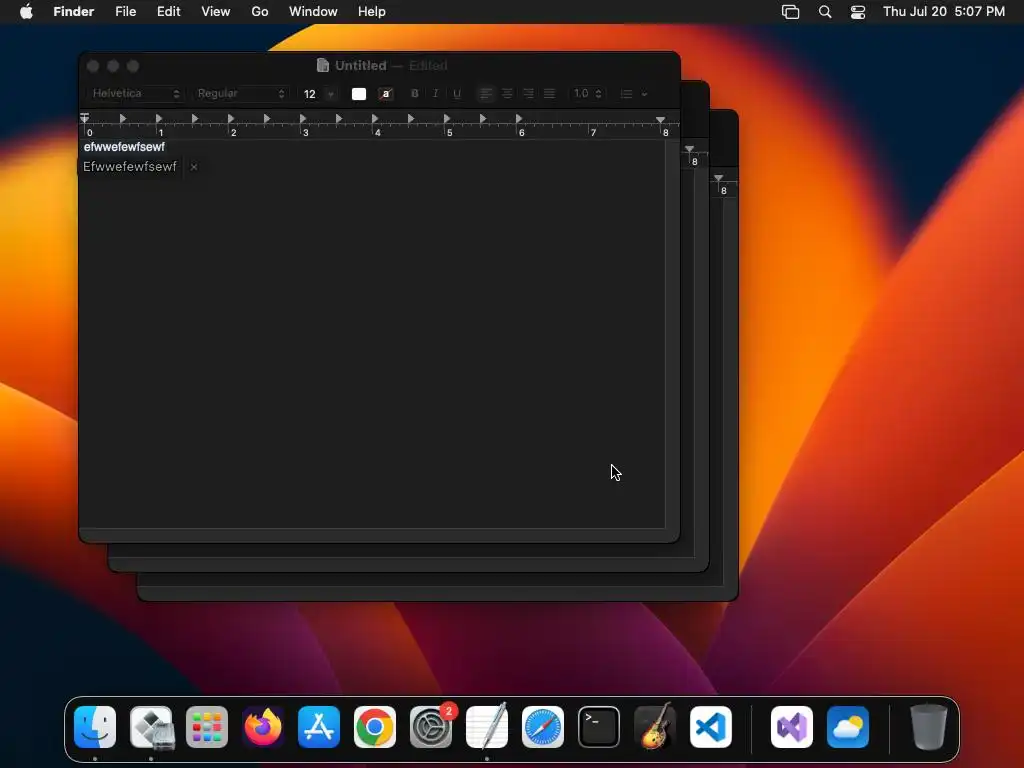Align text left

486,93
